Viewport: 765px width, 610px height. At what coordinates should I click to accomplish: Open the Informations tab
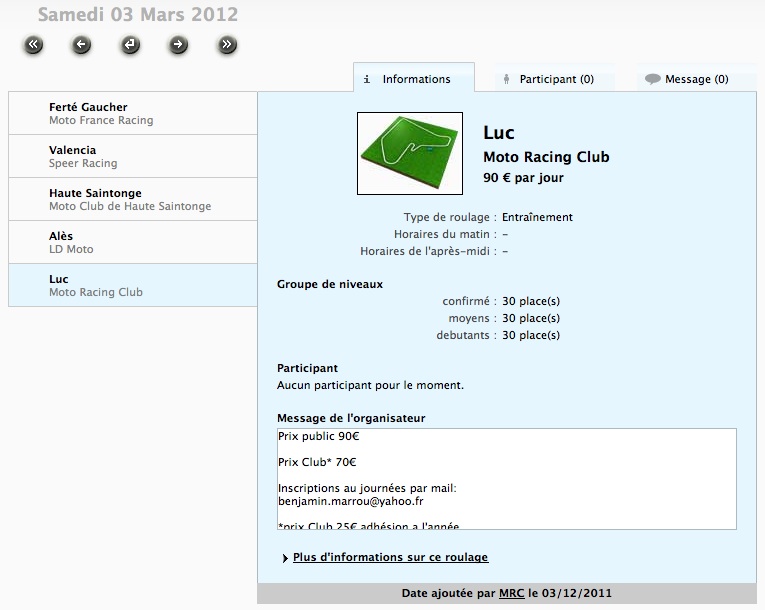414,77
